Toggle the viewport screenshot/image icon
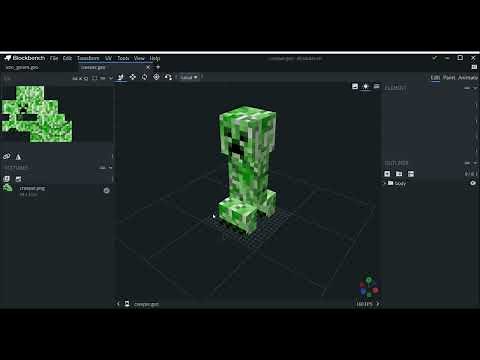 click(355, 86)
